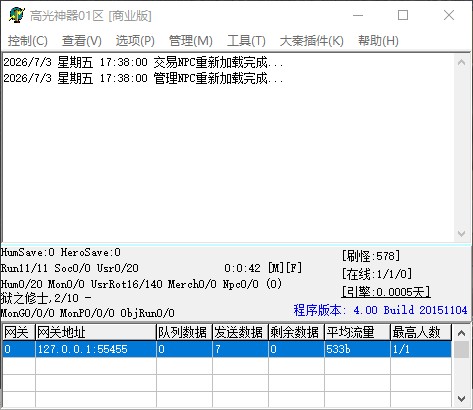The height and width of the screenshot is (410, 473).
Task: Open the 工具(T) menu
Action: pos(246,41)
